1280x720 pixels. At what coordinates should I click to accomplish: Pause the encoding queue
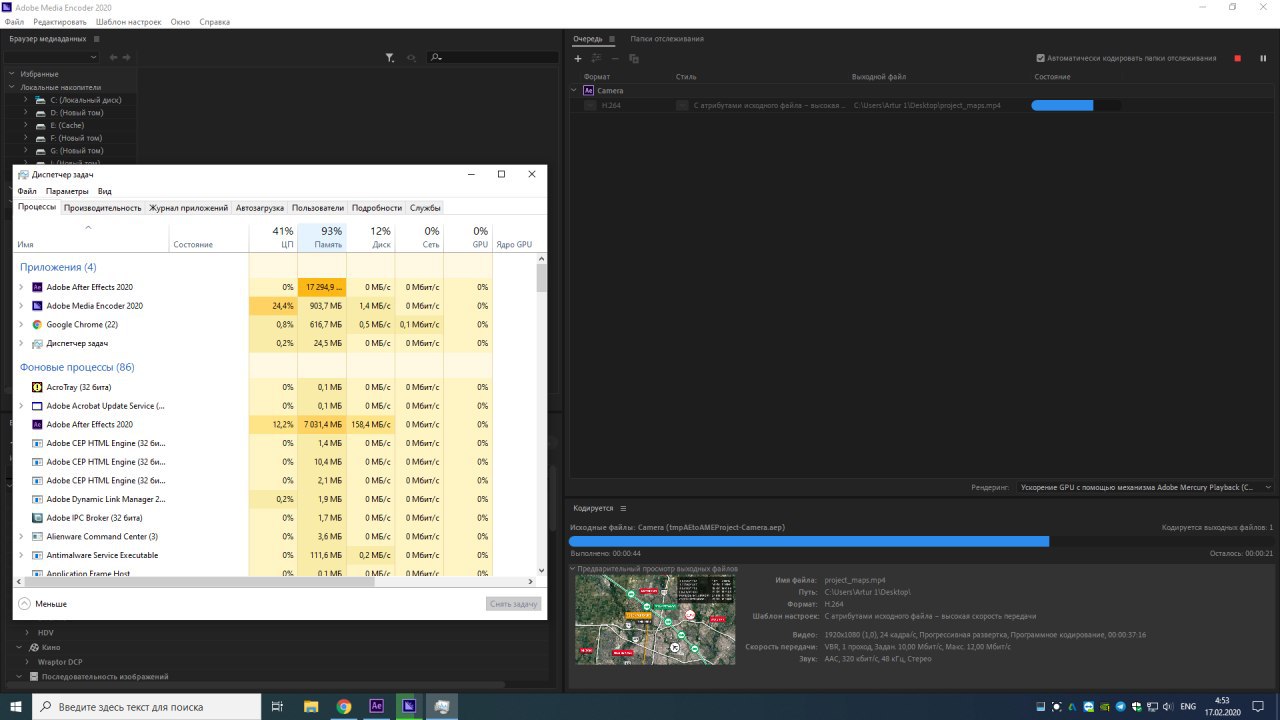pyautogui.click(x=1263, y=58)
